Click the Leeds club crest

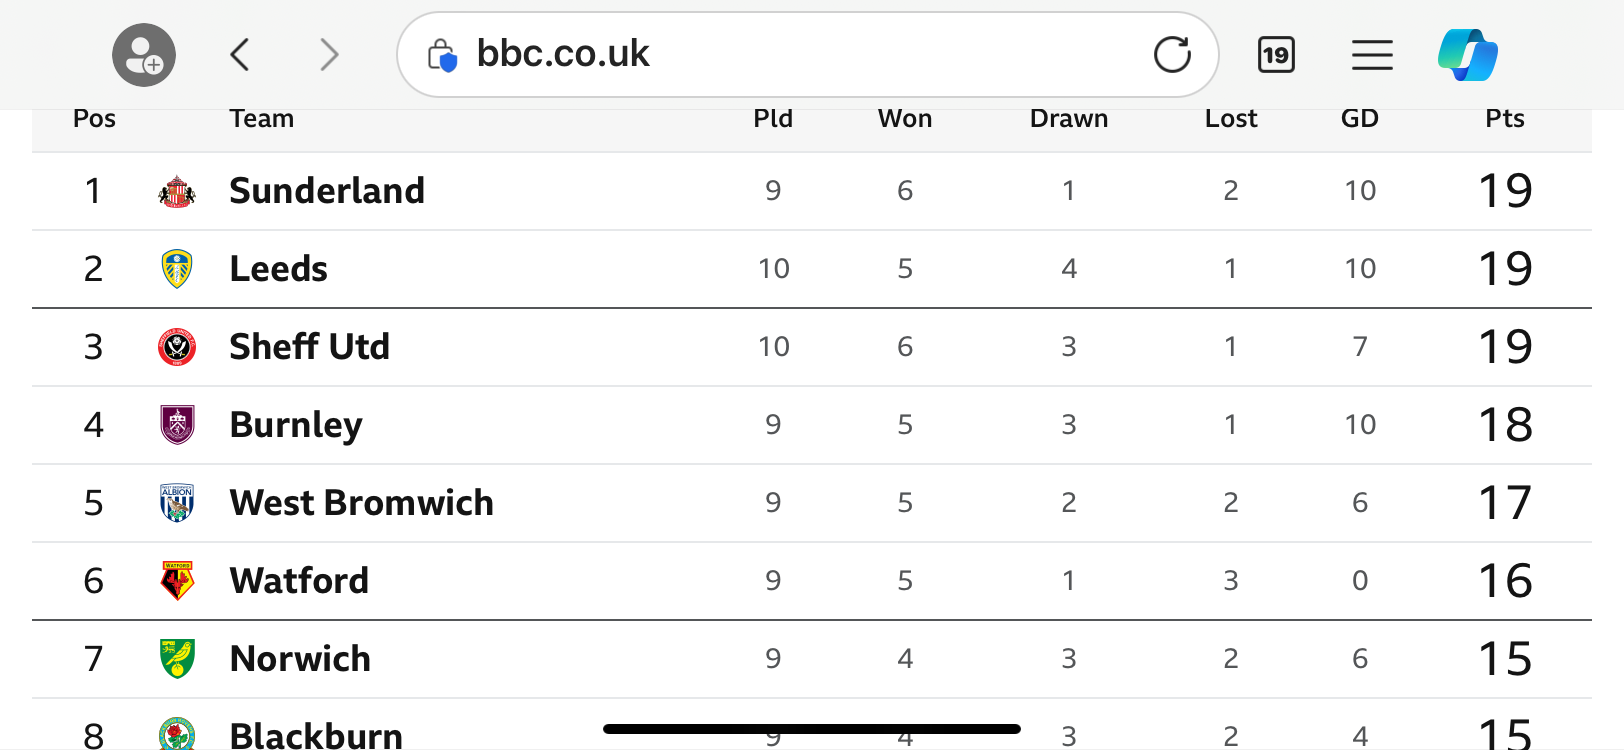pyautogui.click(x=177, y=269)
